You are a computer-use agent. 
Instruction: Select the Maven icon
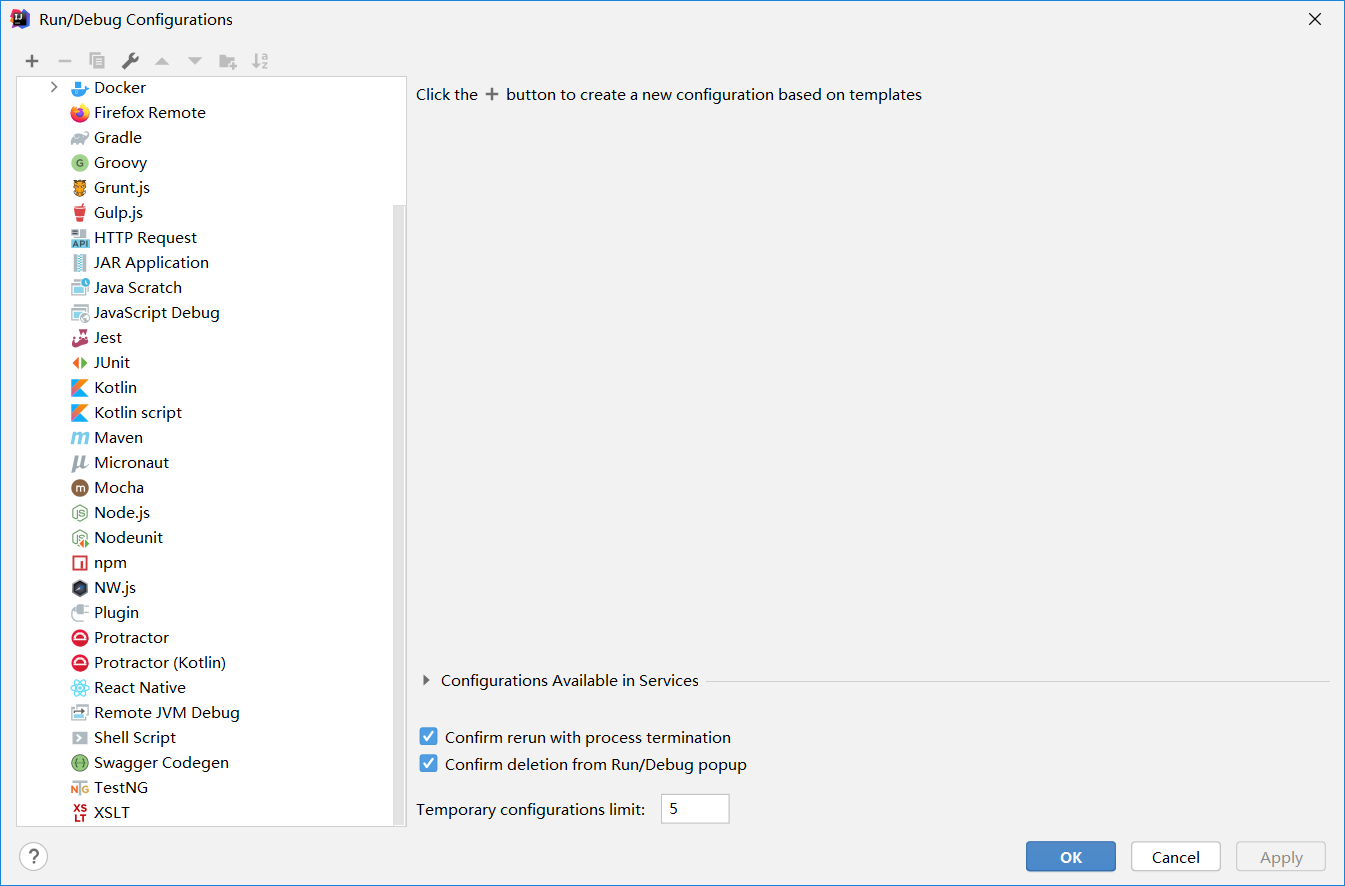[x=80, y=438]
